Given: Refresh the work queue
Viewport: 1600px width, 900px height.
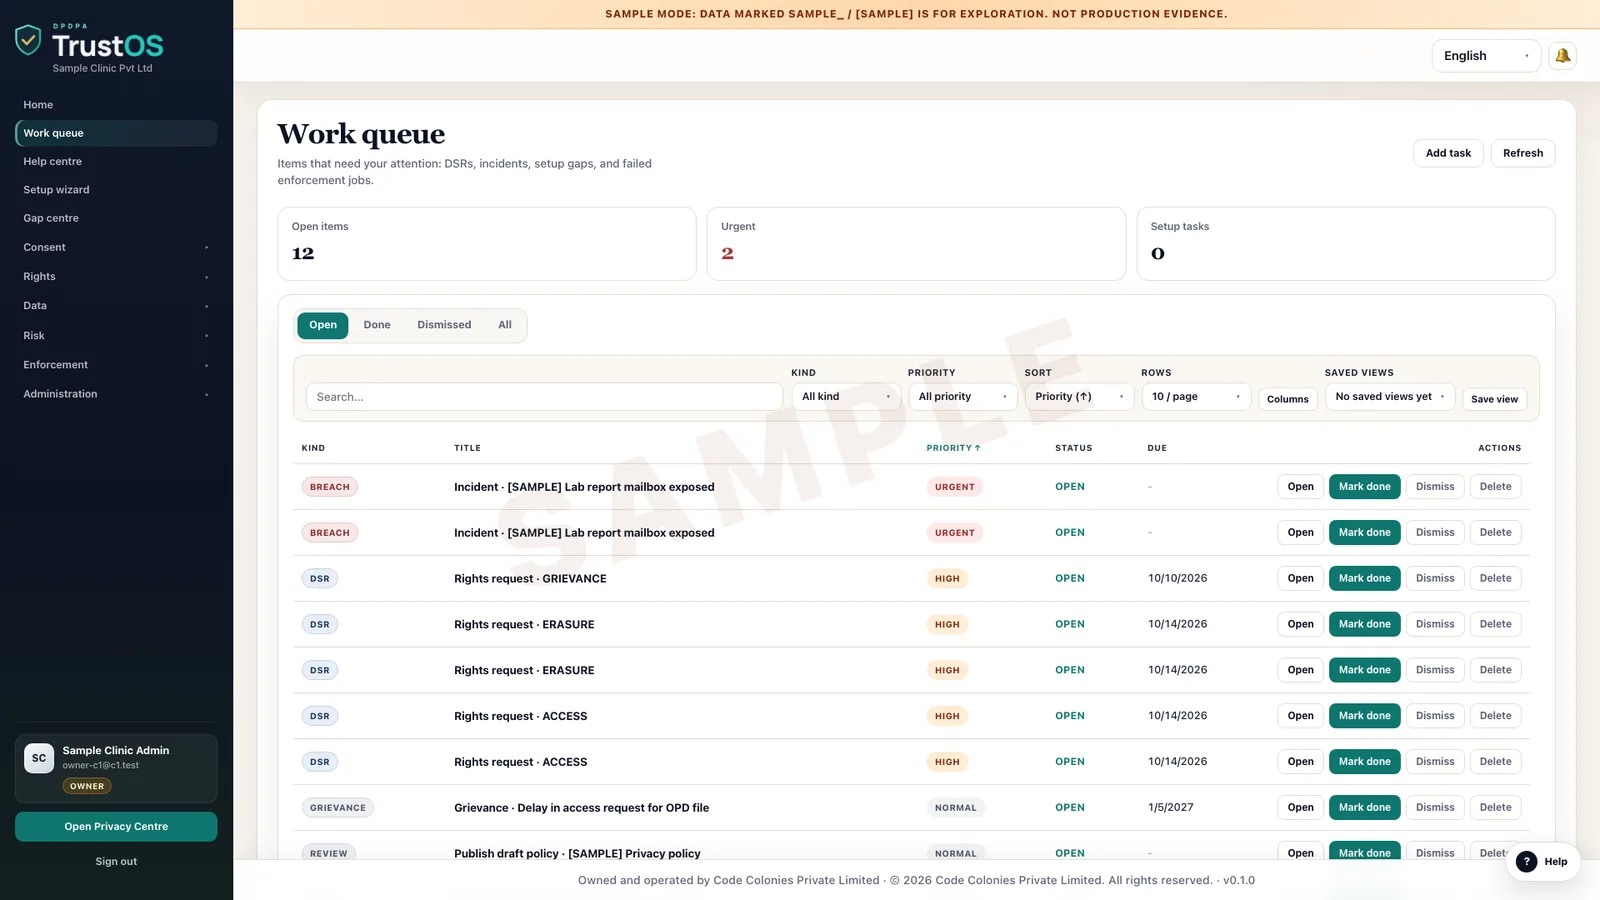Looking at the screenshot, I should (x=1523, y=153).
